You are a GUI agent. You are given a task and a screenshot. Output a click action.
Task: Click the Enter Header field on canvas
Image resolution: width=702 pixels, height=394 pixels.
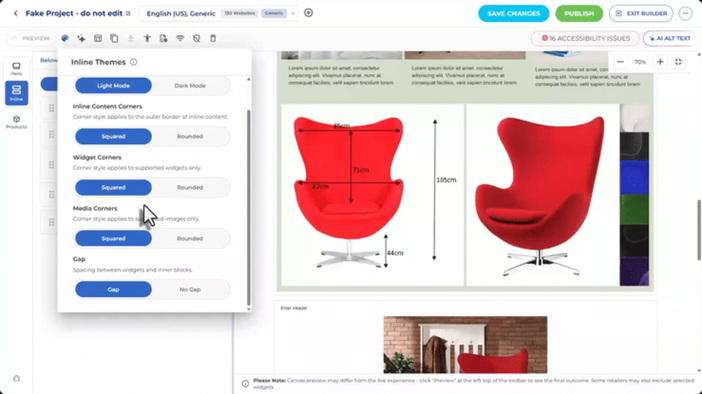click(x=294, y=308)
